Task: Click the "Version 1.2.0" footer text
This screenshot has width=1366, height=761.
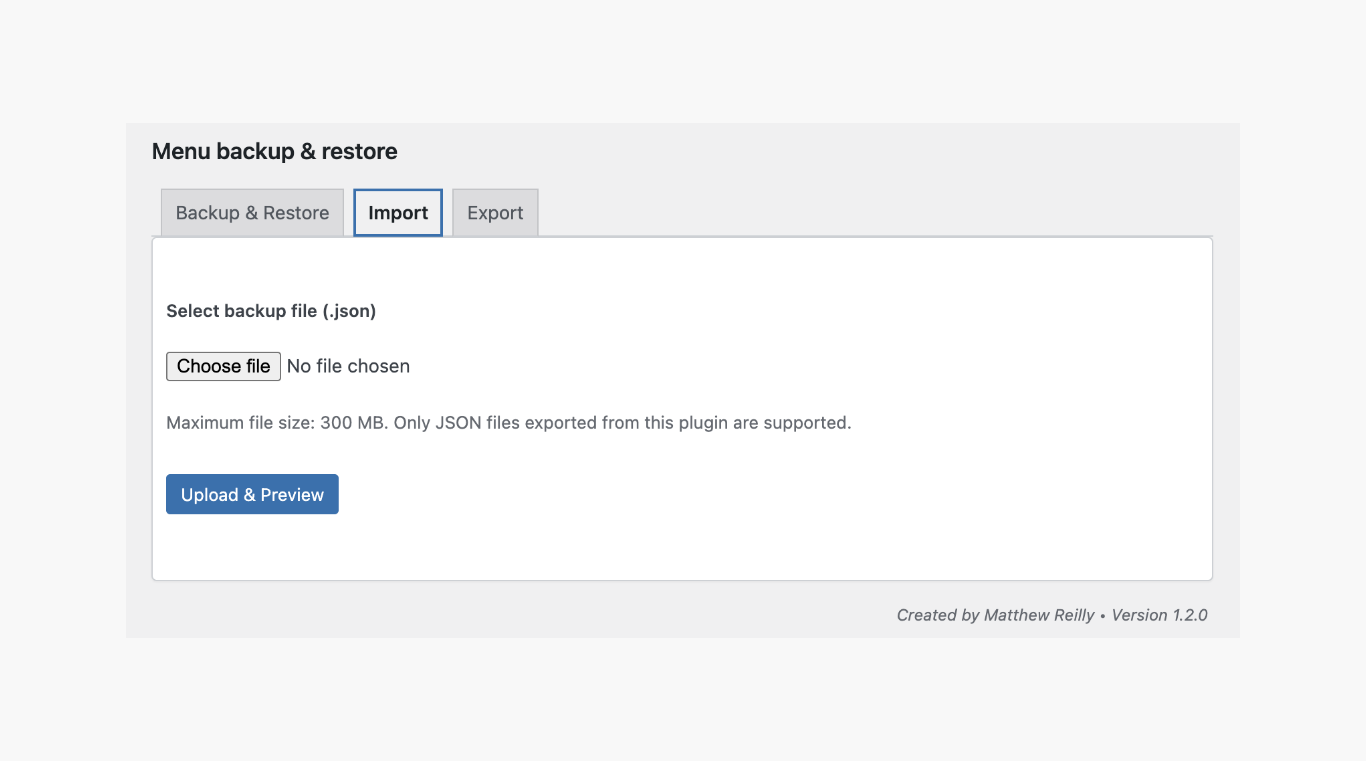Action: click(1159, 616)
